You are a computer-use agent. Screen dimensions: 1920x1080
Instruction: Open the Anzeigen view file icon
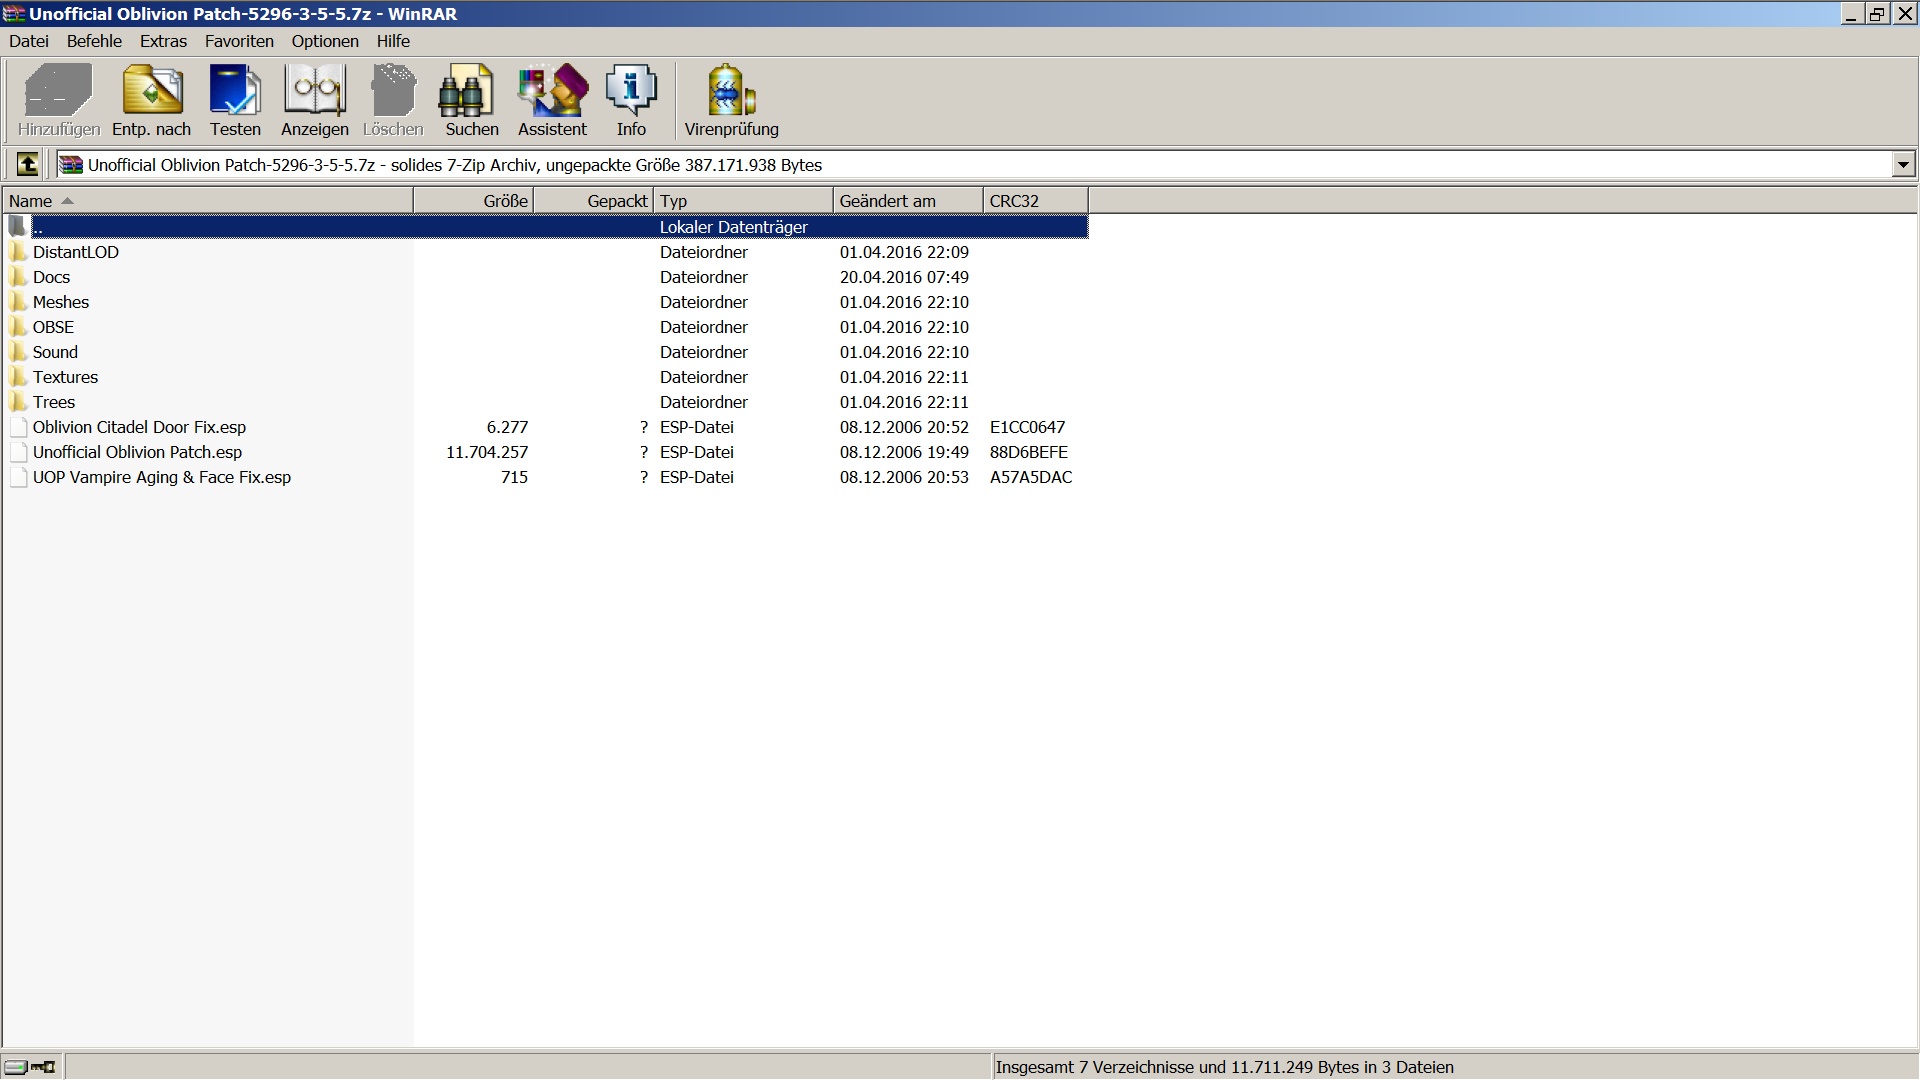click(315, 100)
